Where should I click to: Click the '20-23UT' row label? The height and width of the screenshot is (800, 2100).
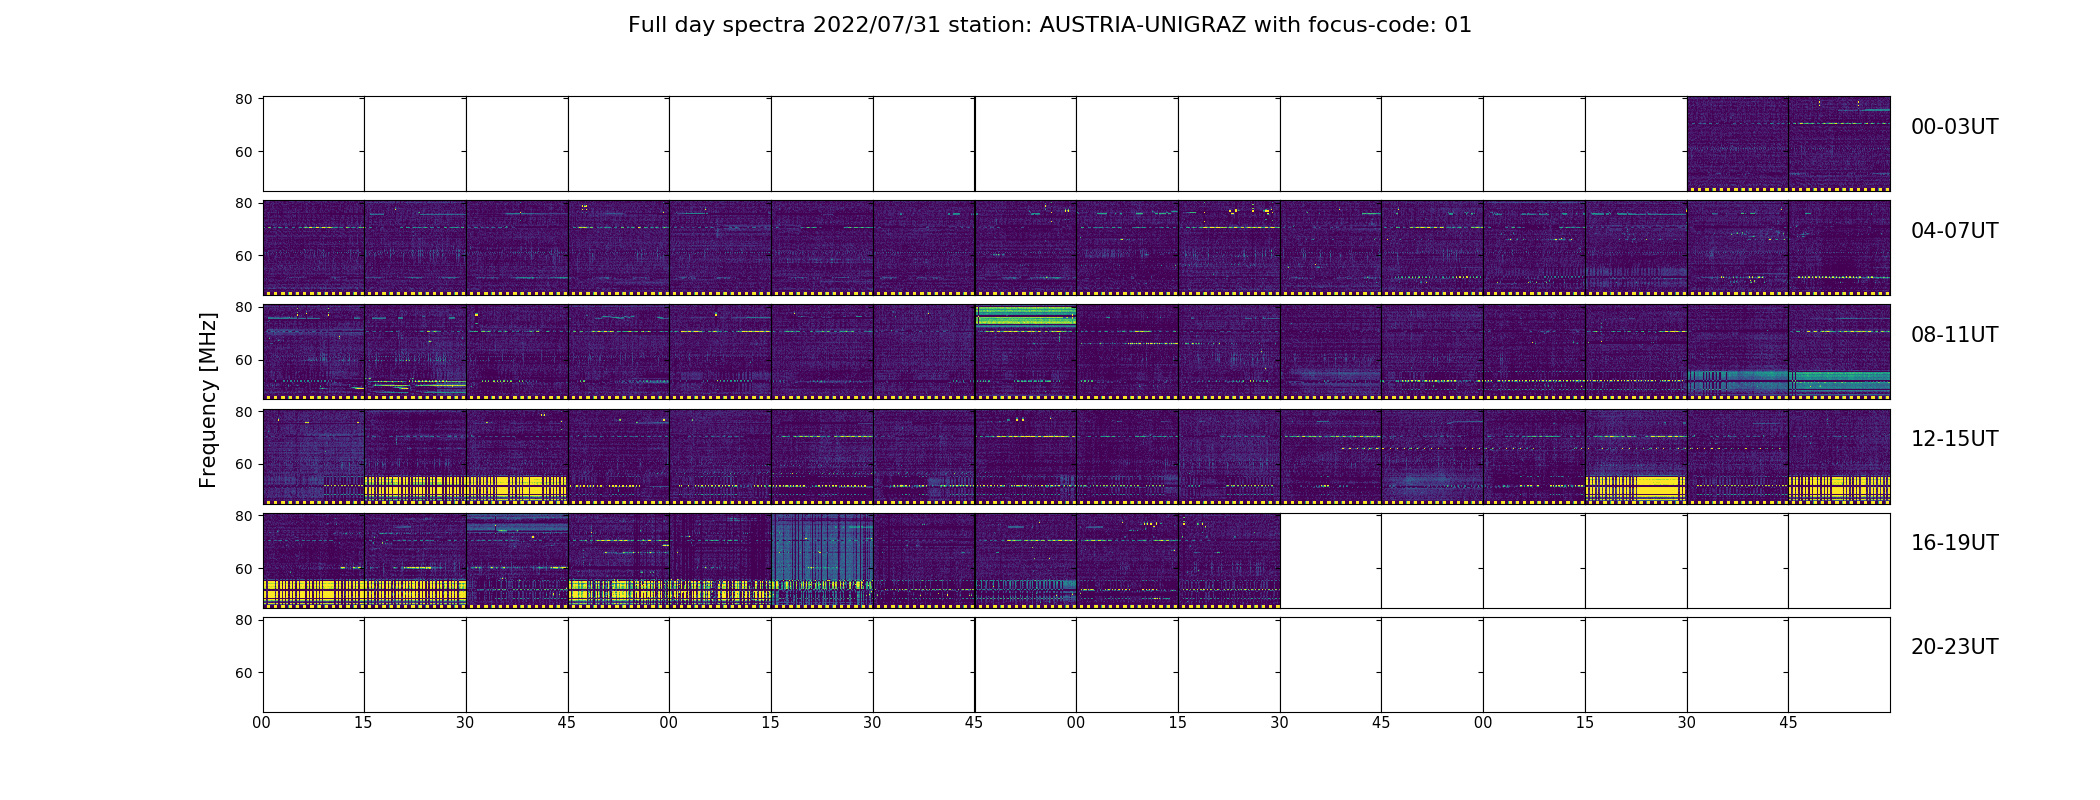click(1954, 647)
